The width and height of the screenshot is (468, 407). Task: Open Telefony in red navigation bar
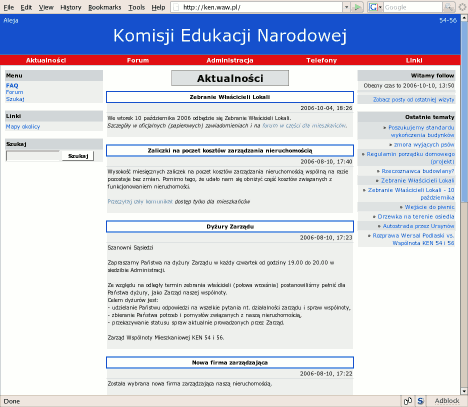pyautogui.click(x=321, y=60)
